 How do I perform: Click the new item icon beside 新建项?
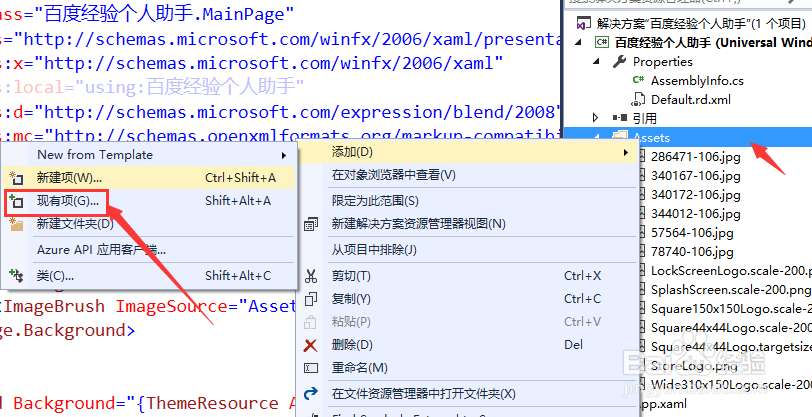click(16, 178)
